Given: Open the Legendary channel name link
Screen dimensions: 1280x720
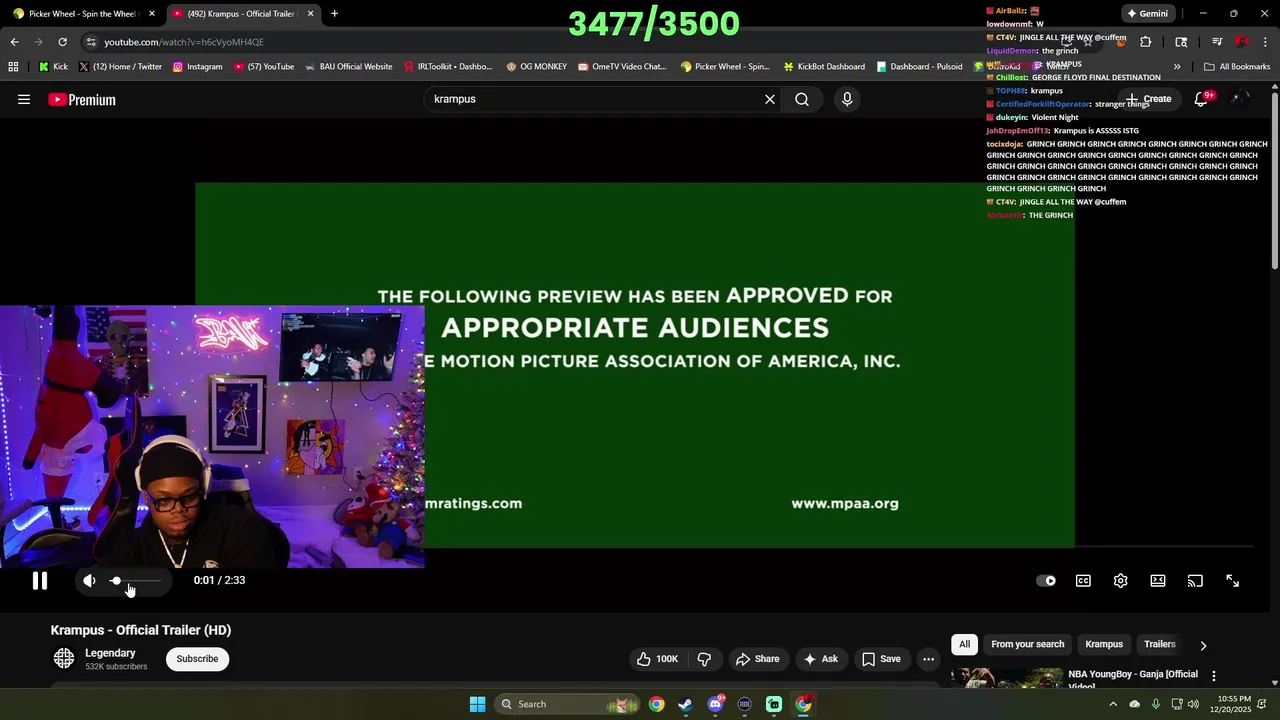Looking at the screenshot, I should pos(110,653).
